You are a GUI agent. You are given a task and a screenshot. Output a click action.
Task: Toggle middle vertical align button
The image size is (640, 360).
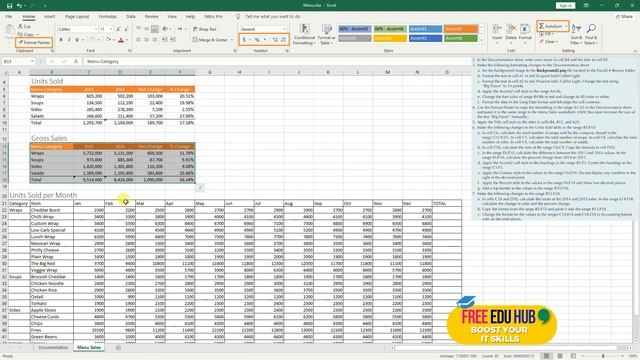coord(147,29)
